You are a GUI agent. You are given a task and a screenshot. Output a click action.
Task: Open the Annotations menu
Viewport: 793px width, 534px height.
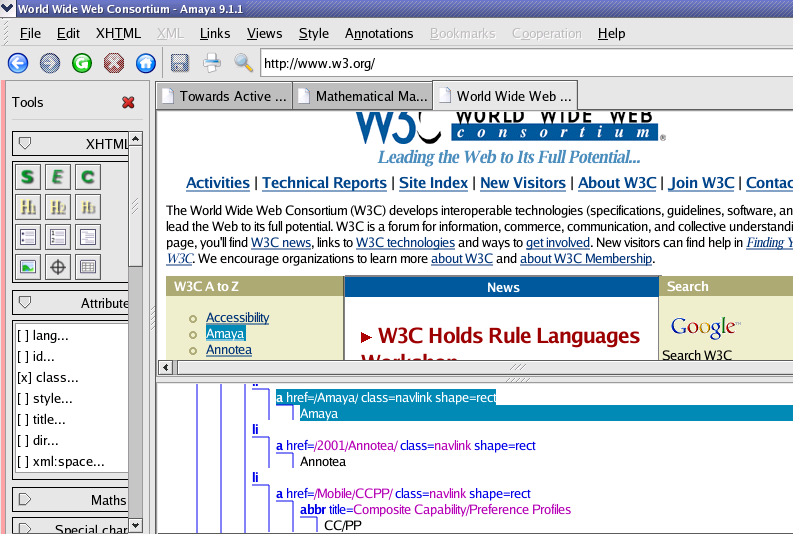[x=379, y=33]
